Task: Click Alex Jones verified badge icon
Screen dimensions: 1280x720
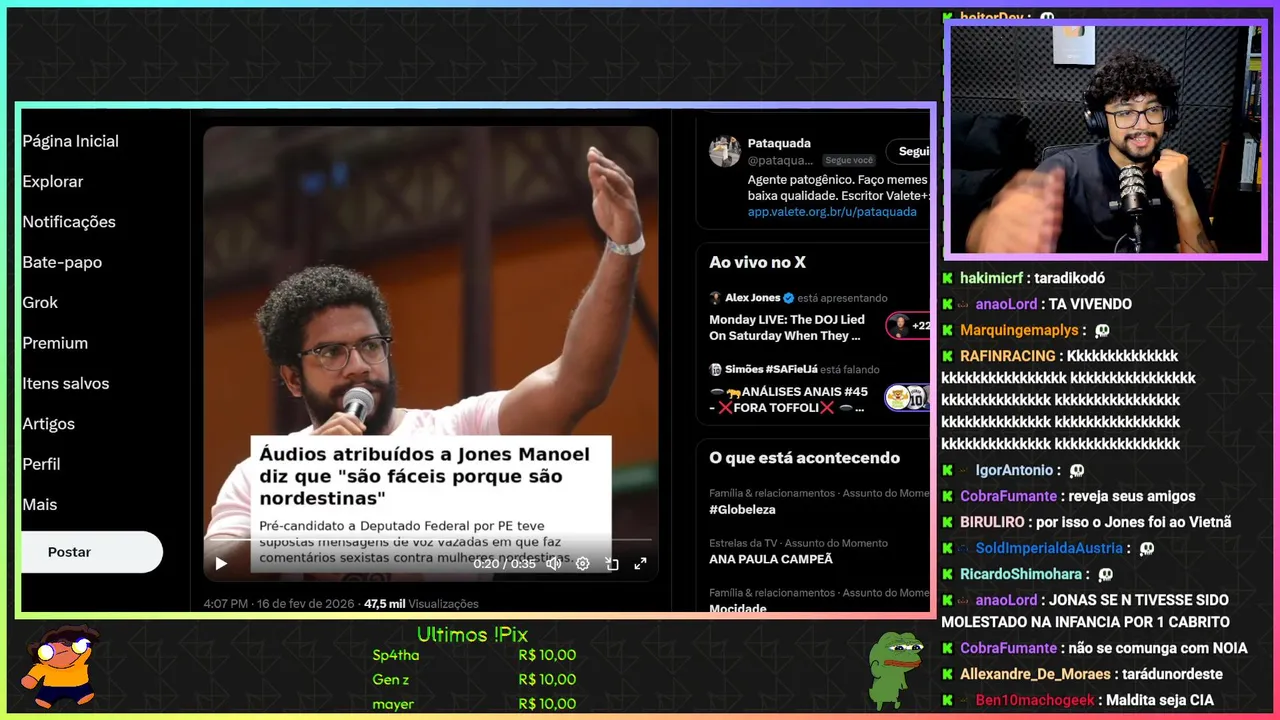Action: (788, 298)
